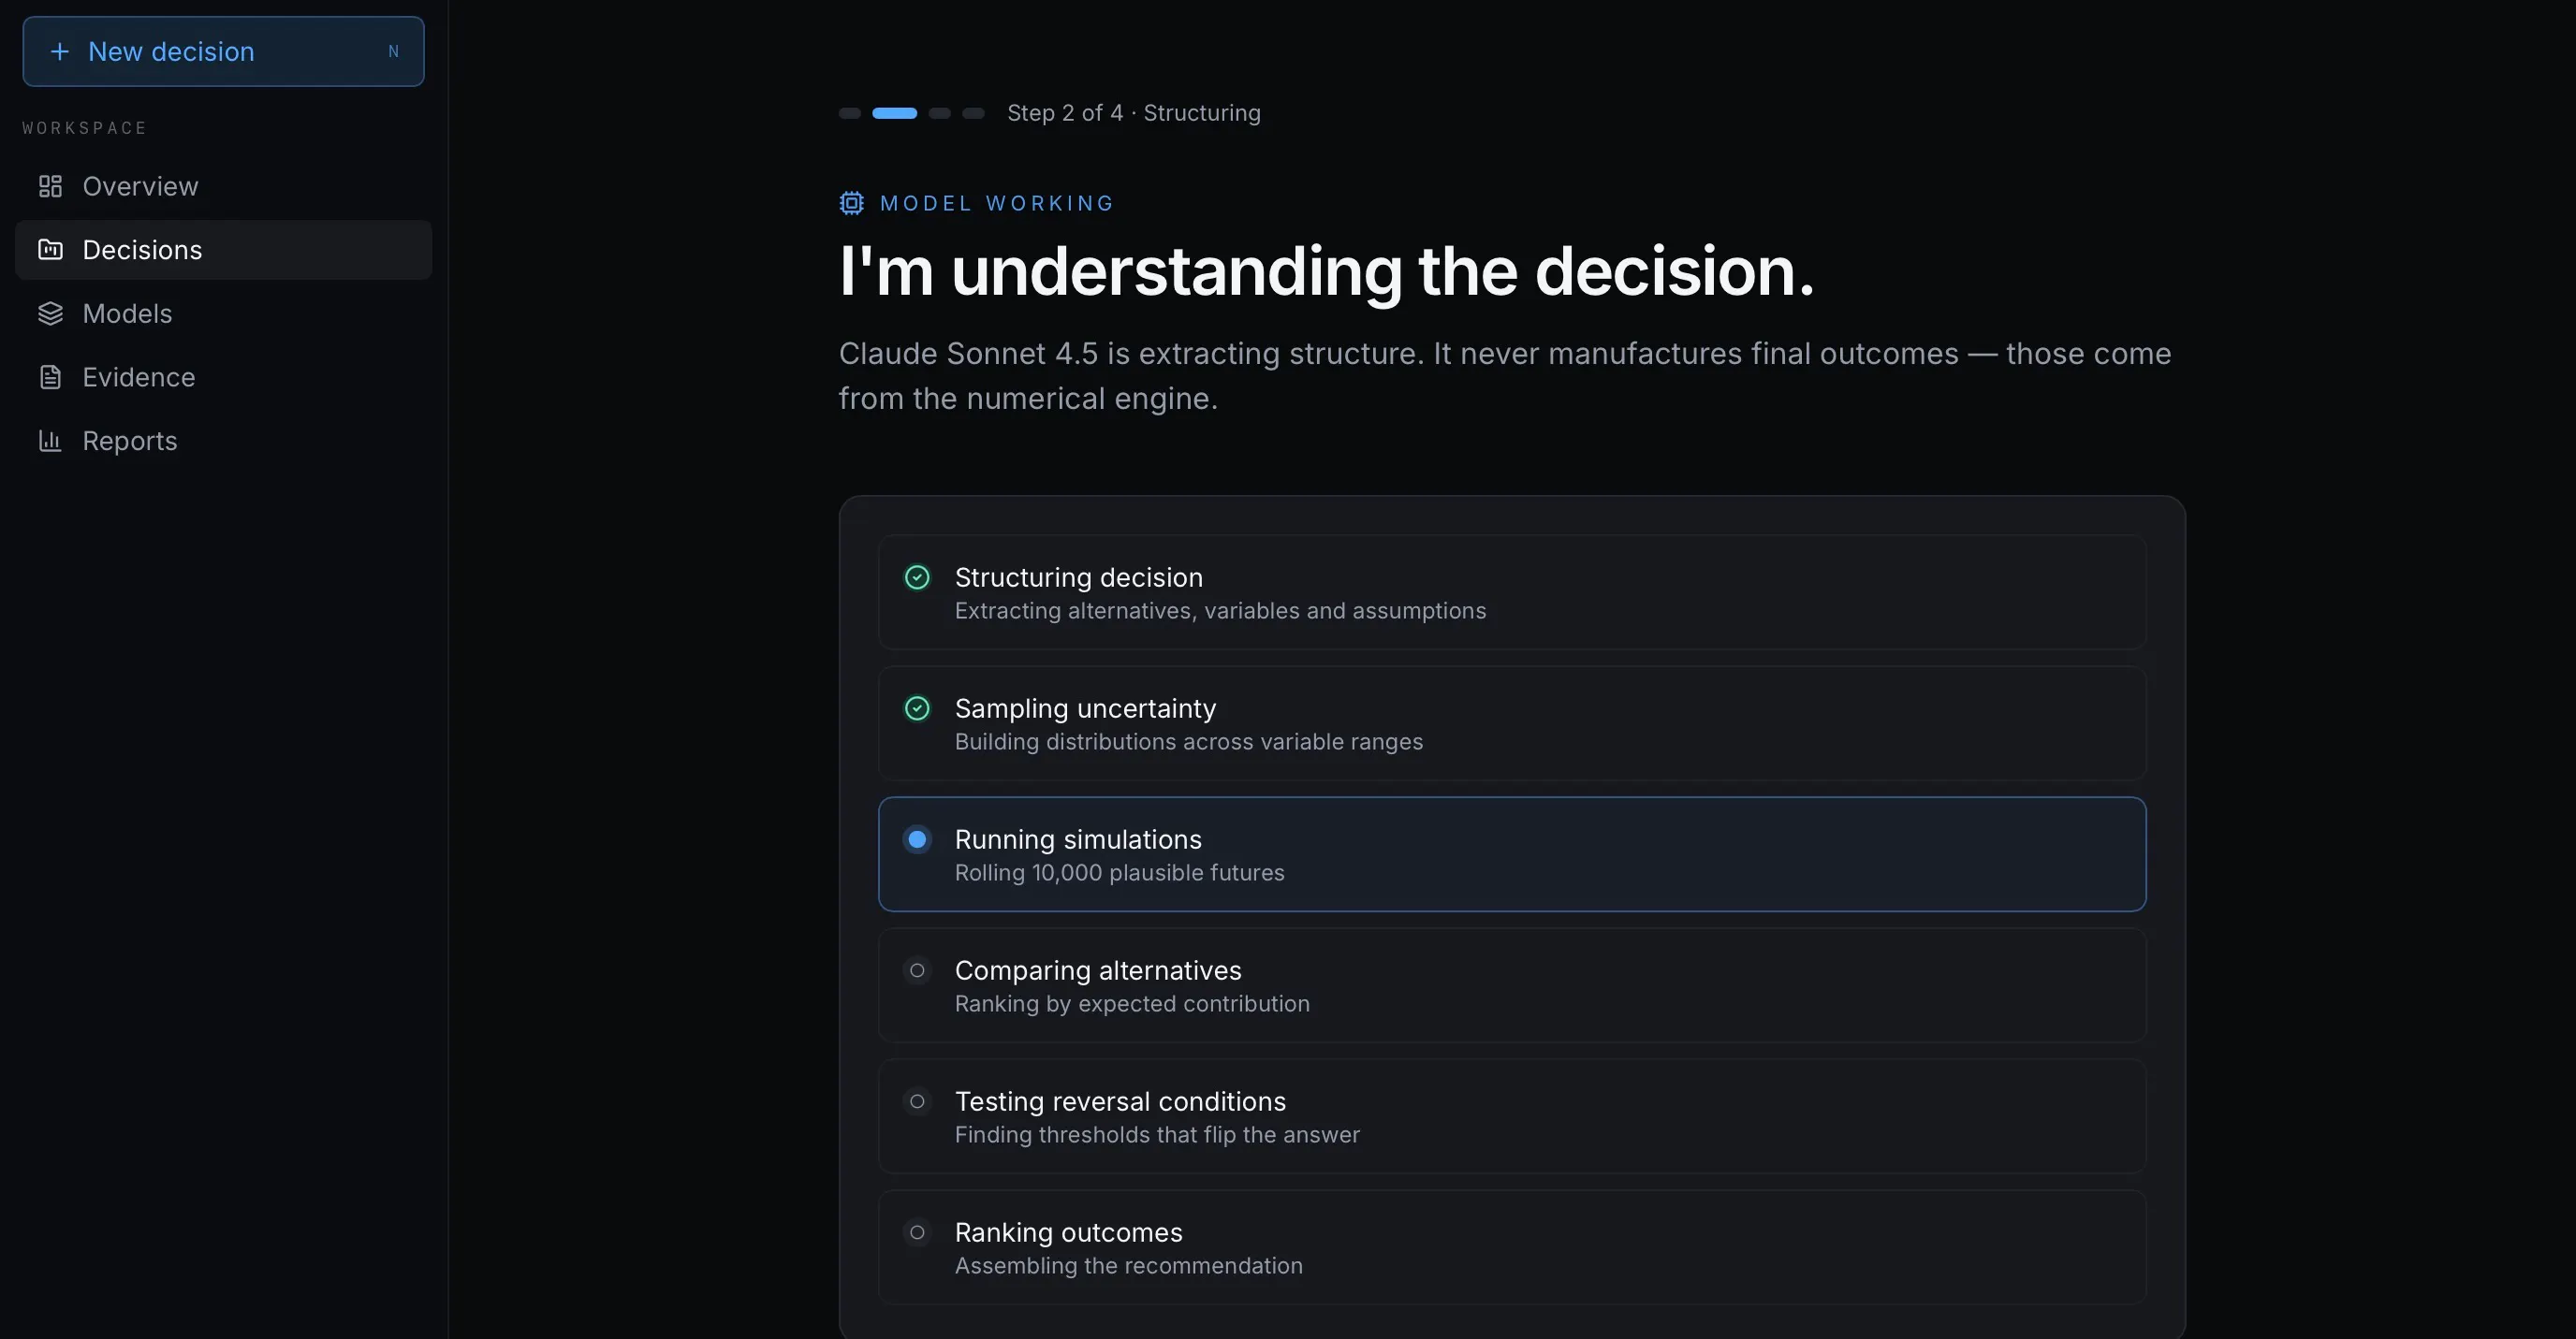Click the Reports bar chart icon

[x=50, y=441]
